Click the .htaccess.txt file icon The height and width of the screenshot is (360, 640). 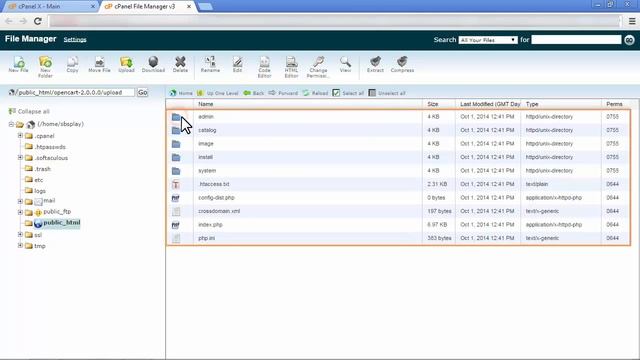(176, 184)
